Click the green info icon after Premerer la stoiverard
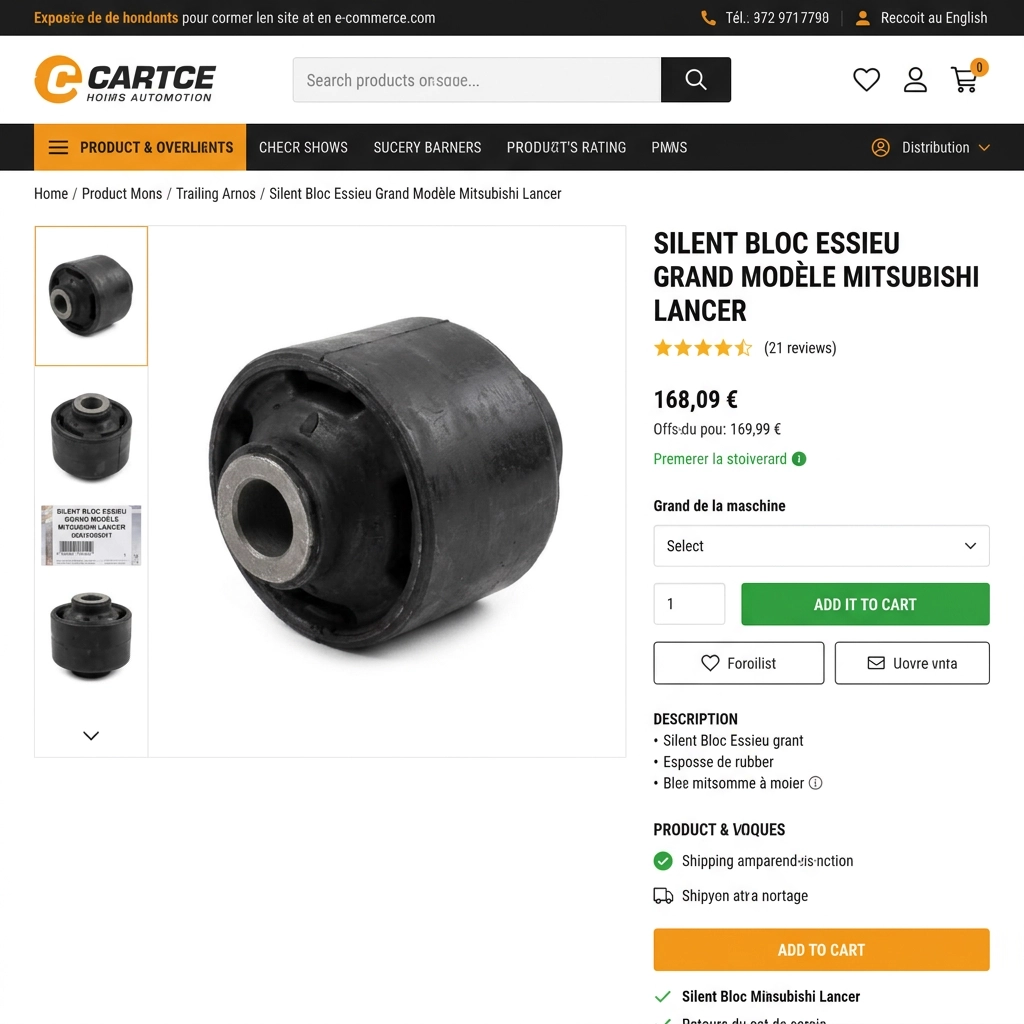1024x1024 pixels. [x=799, y=459]
